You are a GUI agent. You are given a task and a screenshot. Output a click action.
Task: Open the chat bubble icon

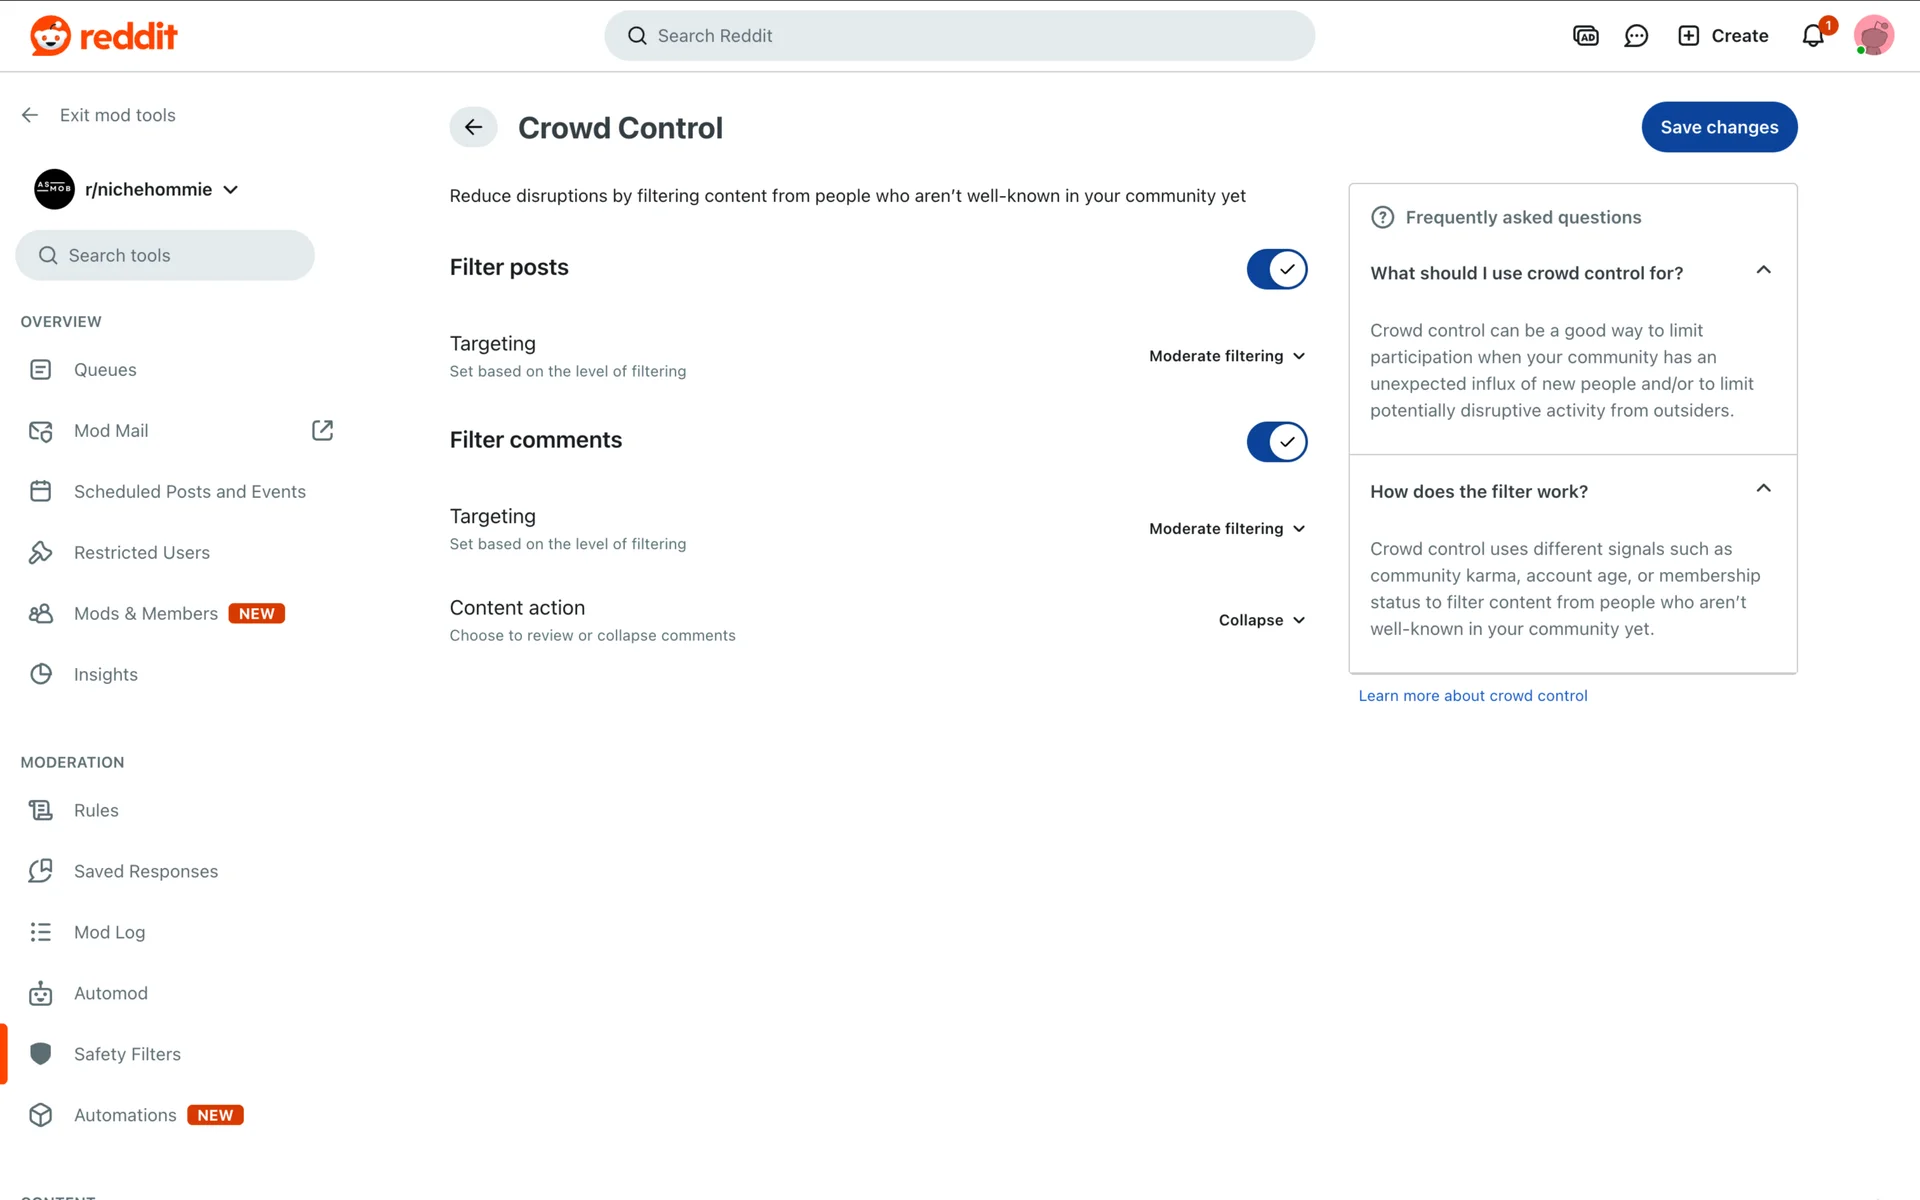coord(1636,37)
